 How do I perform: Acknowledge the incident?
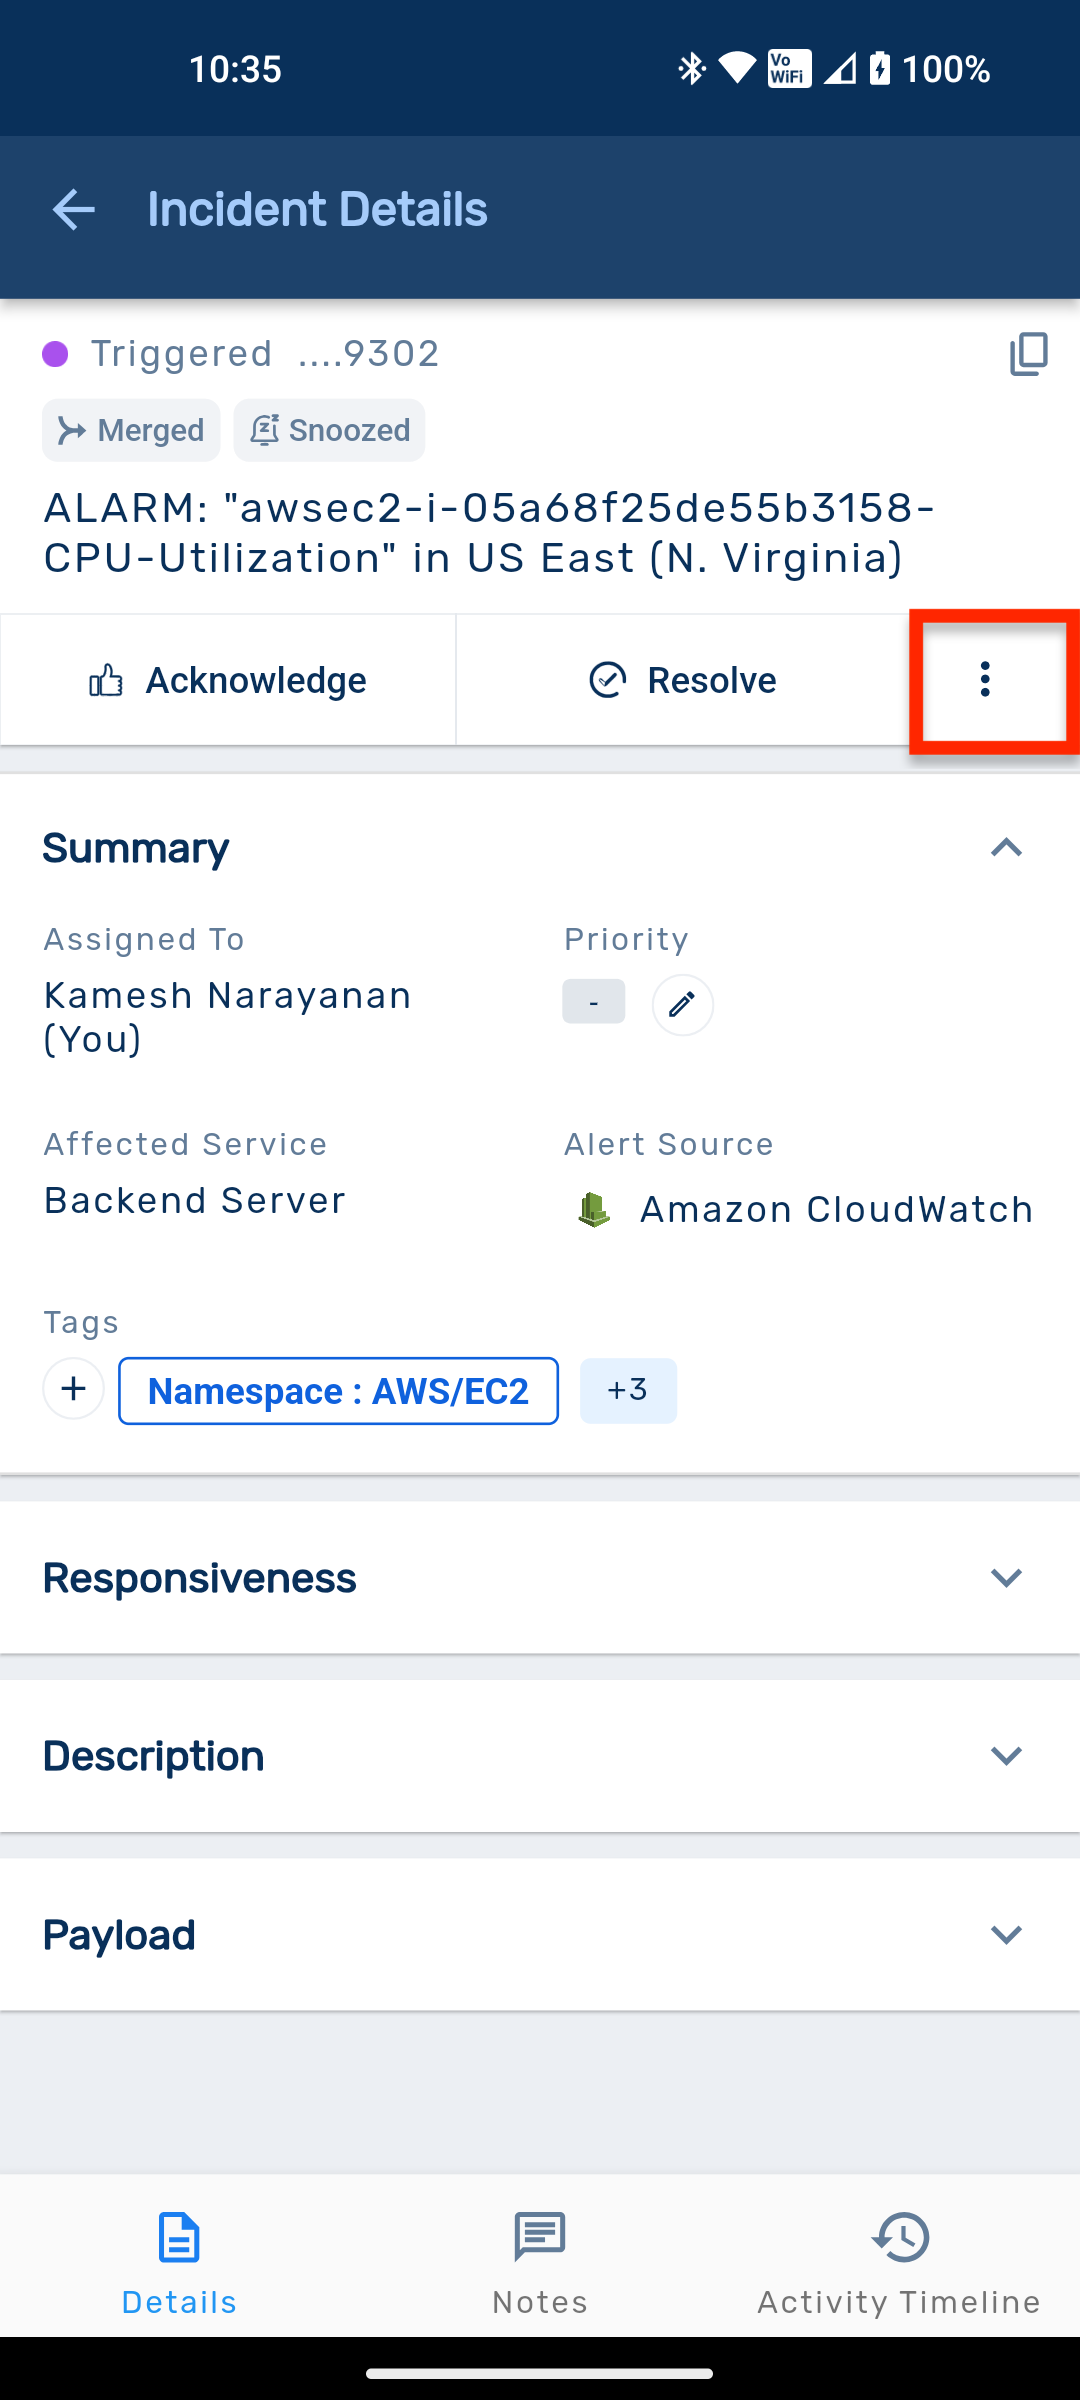point(228,680)
